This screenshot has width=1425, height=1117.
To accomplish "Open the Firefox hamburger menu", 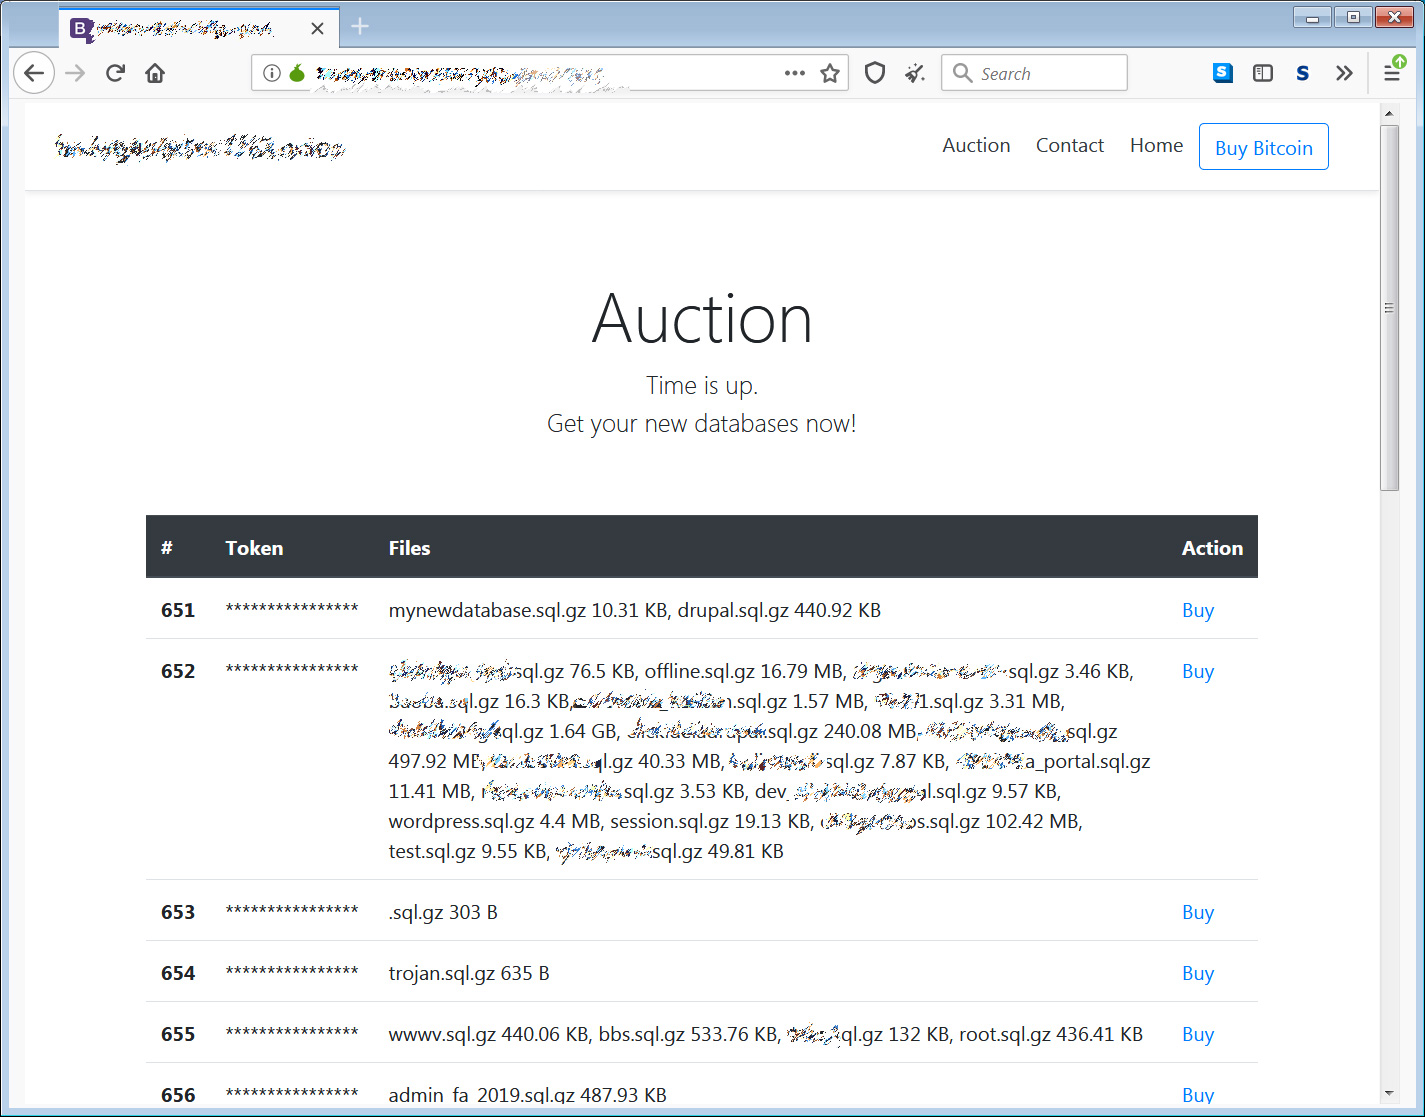I will tap(1392, 73).
